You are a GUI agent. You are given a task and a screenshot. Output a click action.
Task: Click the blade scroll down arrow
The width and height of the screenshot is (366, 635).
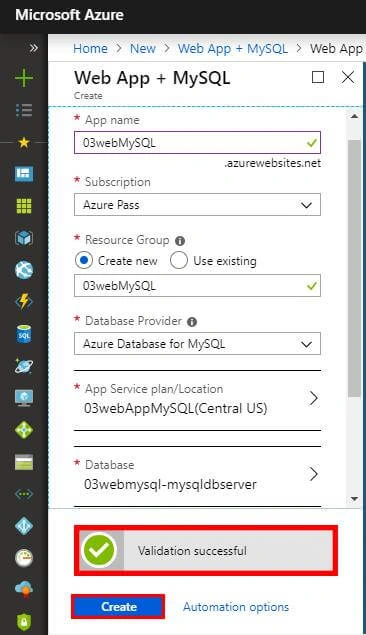point(354,499)
